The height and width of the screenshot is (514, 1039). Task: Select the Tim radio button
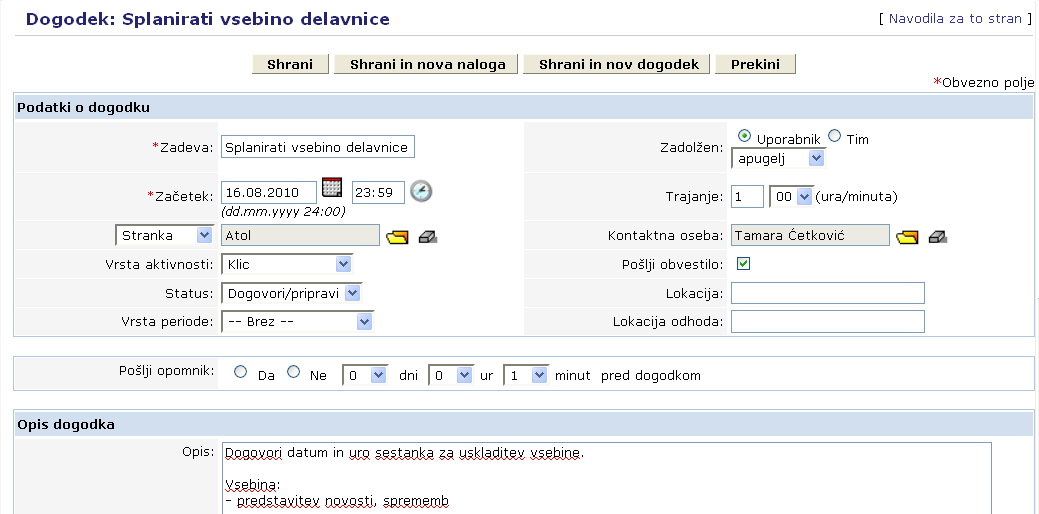tap(835, 137)
